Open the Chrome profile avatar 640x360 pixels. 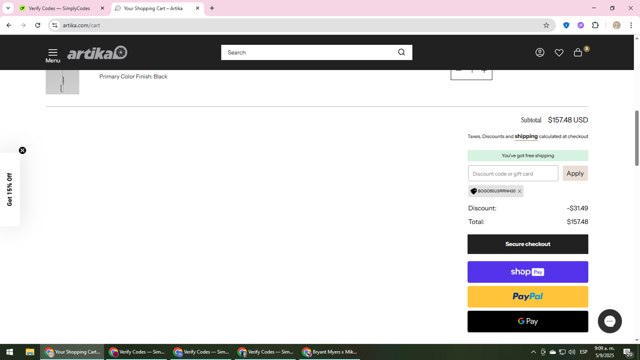pyautogui.click(x=617, y=25)
